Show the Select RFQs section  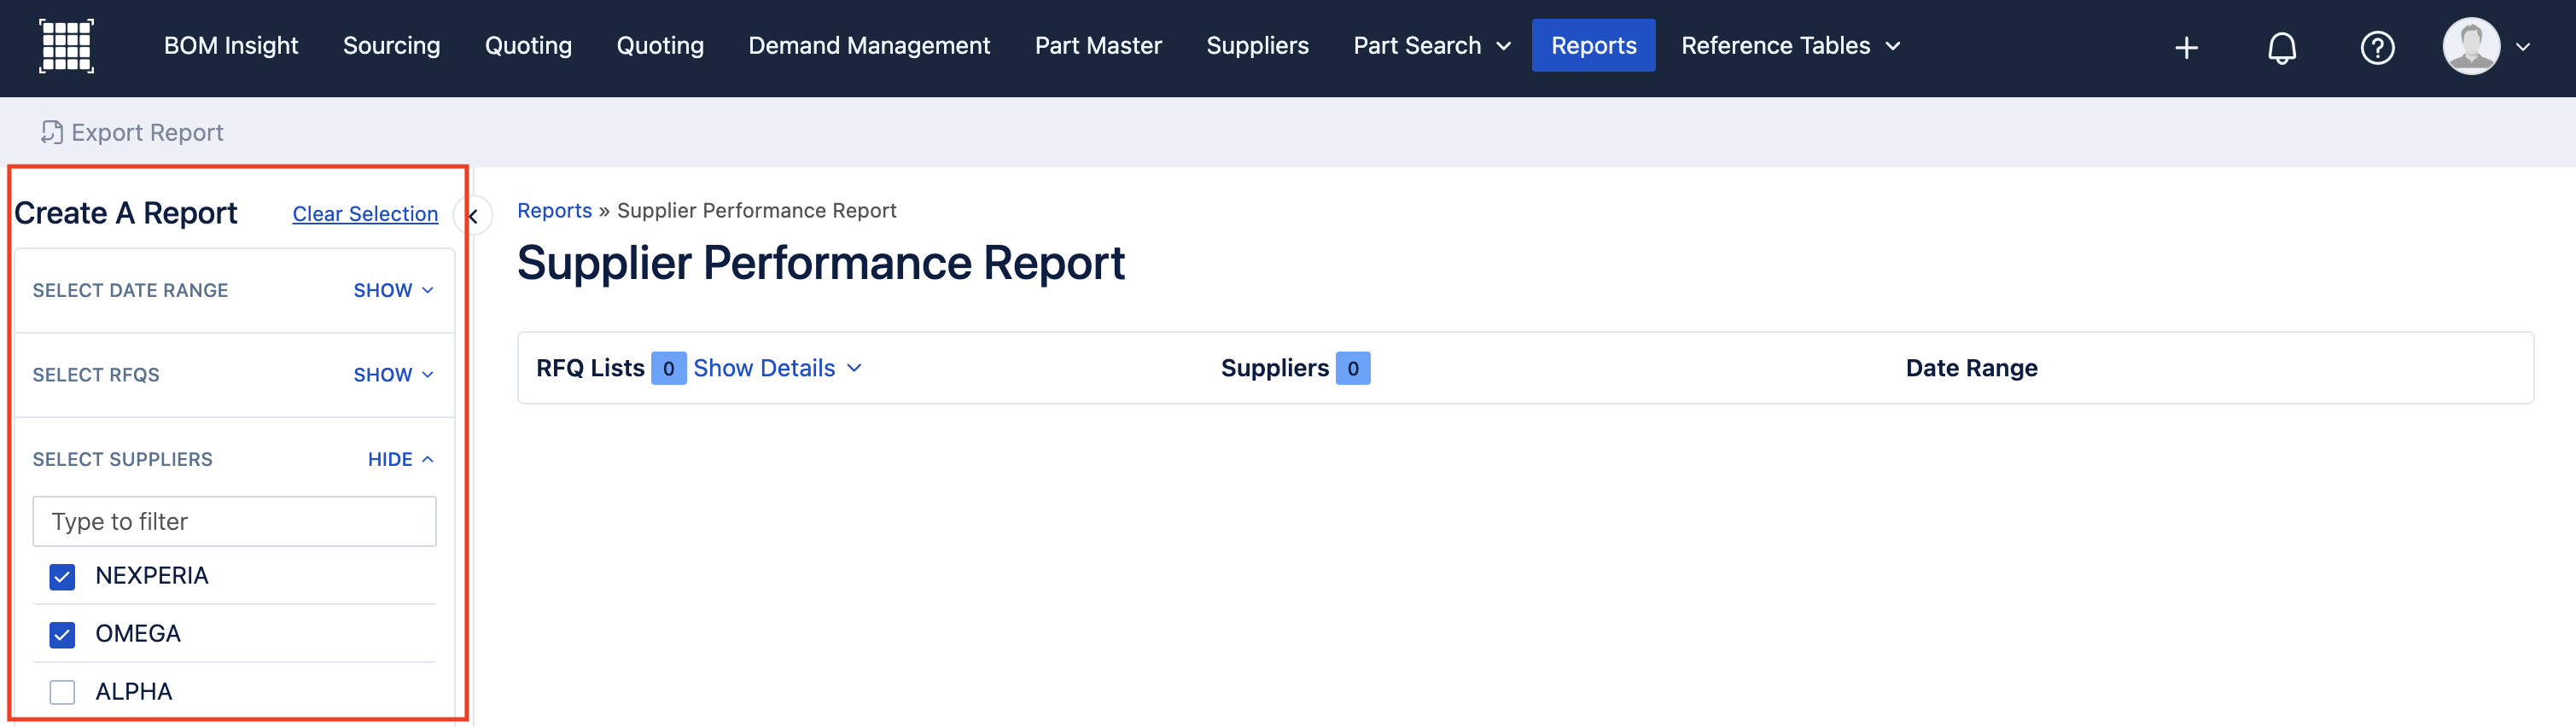pos(393,375)
